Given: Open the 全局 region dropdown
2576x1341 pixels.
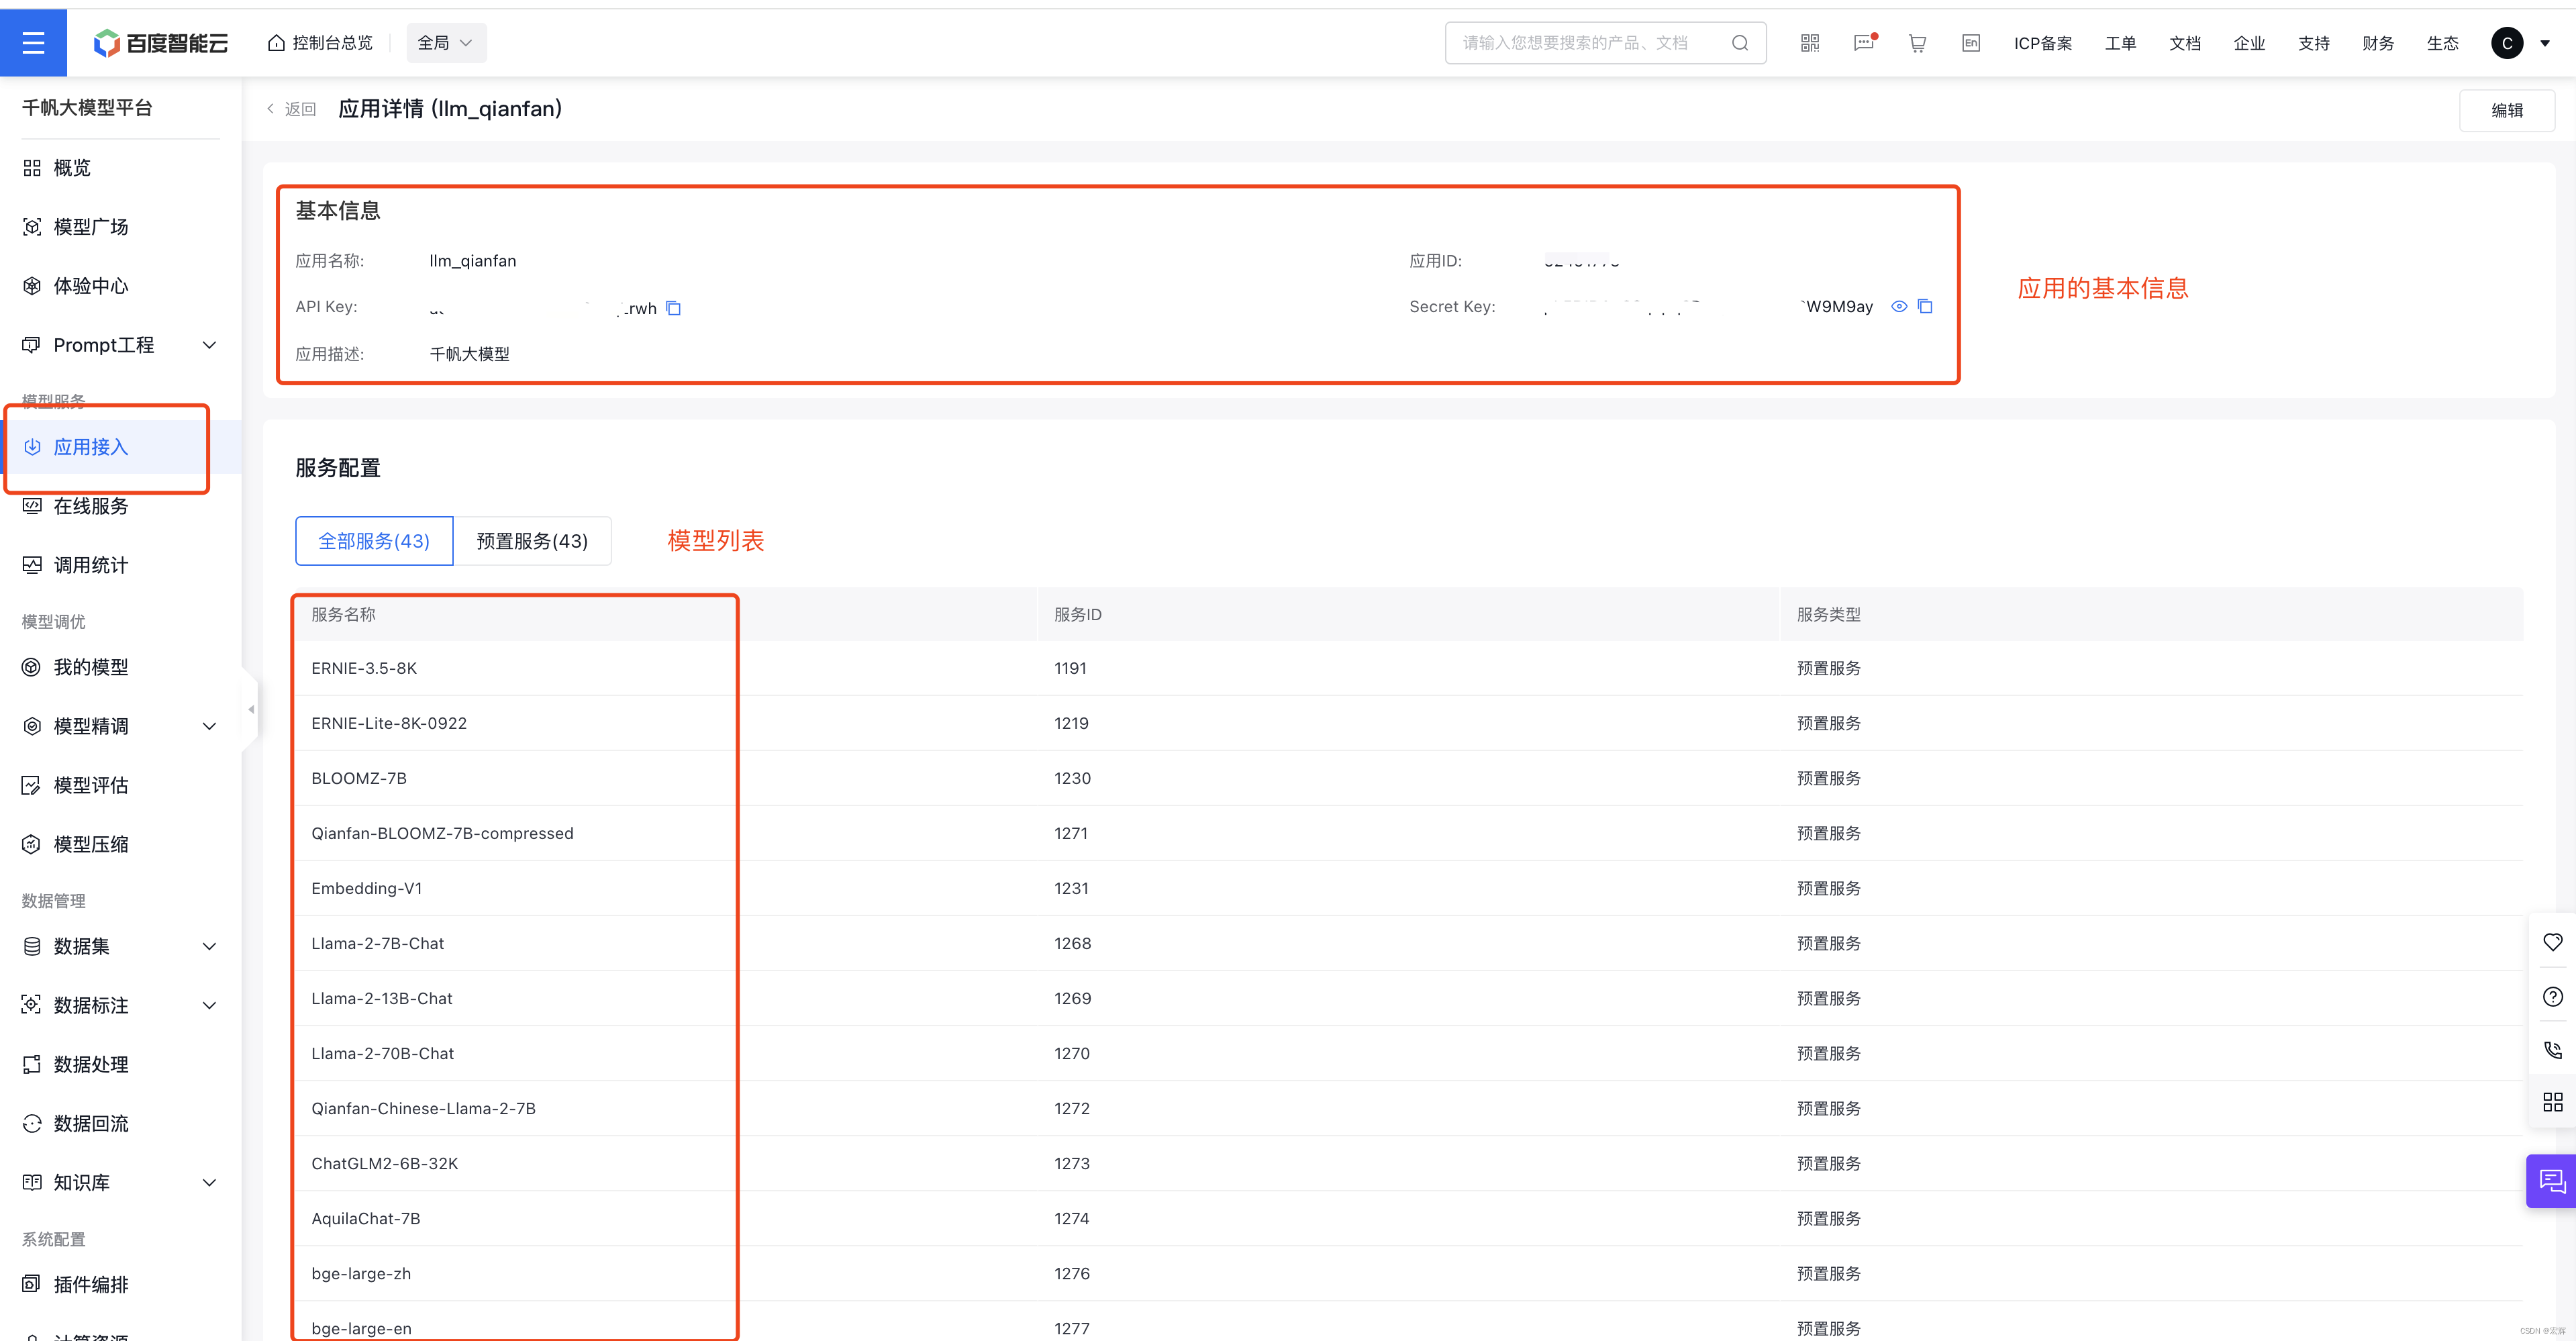Looking at the screenshot, I should point(446,43).
